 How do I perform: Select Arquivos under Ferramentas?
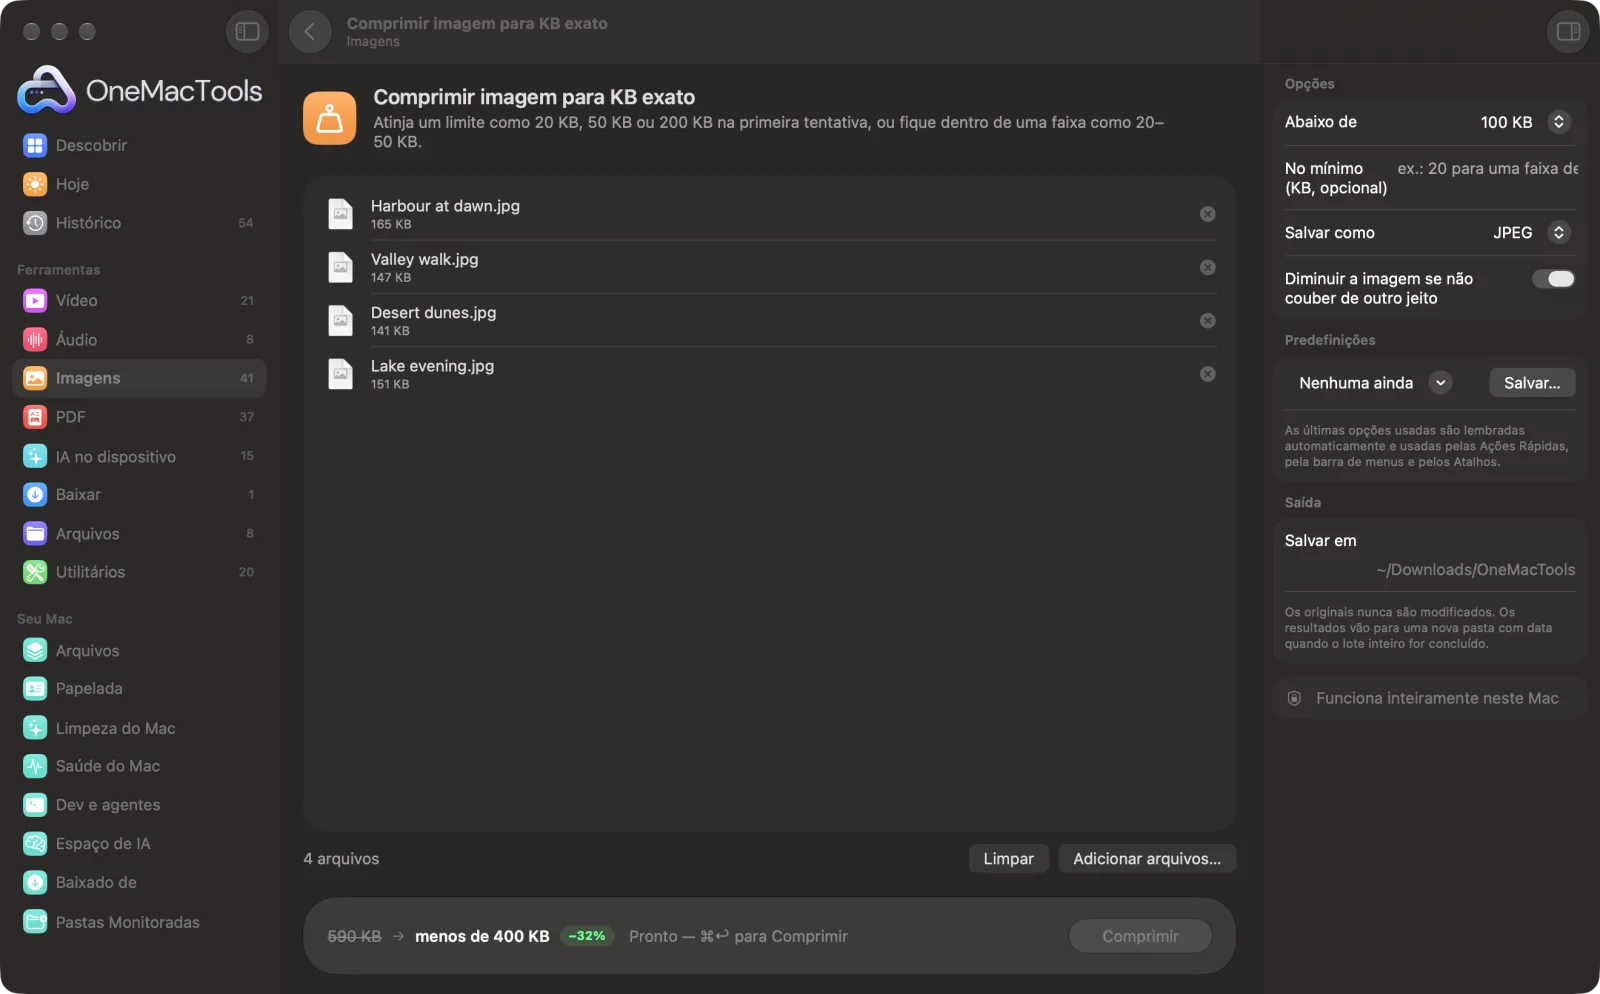point(139,534)
